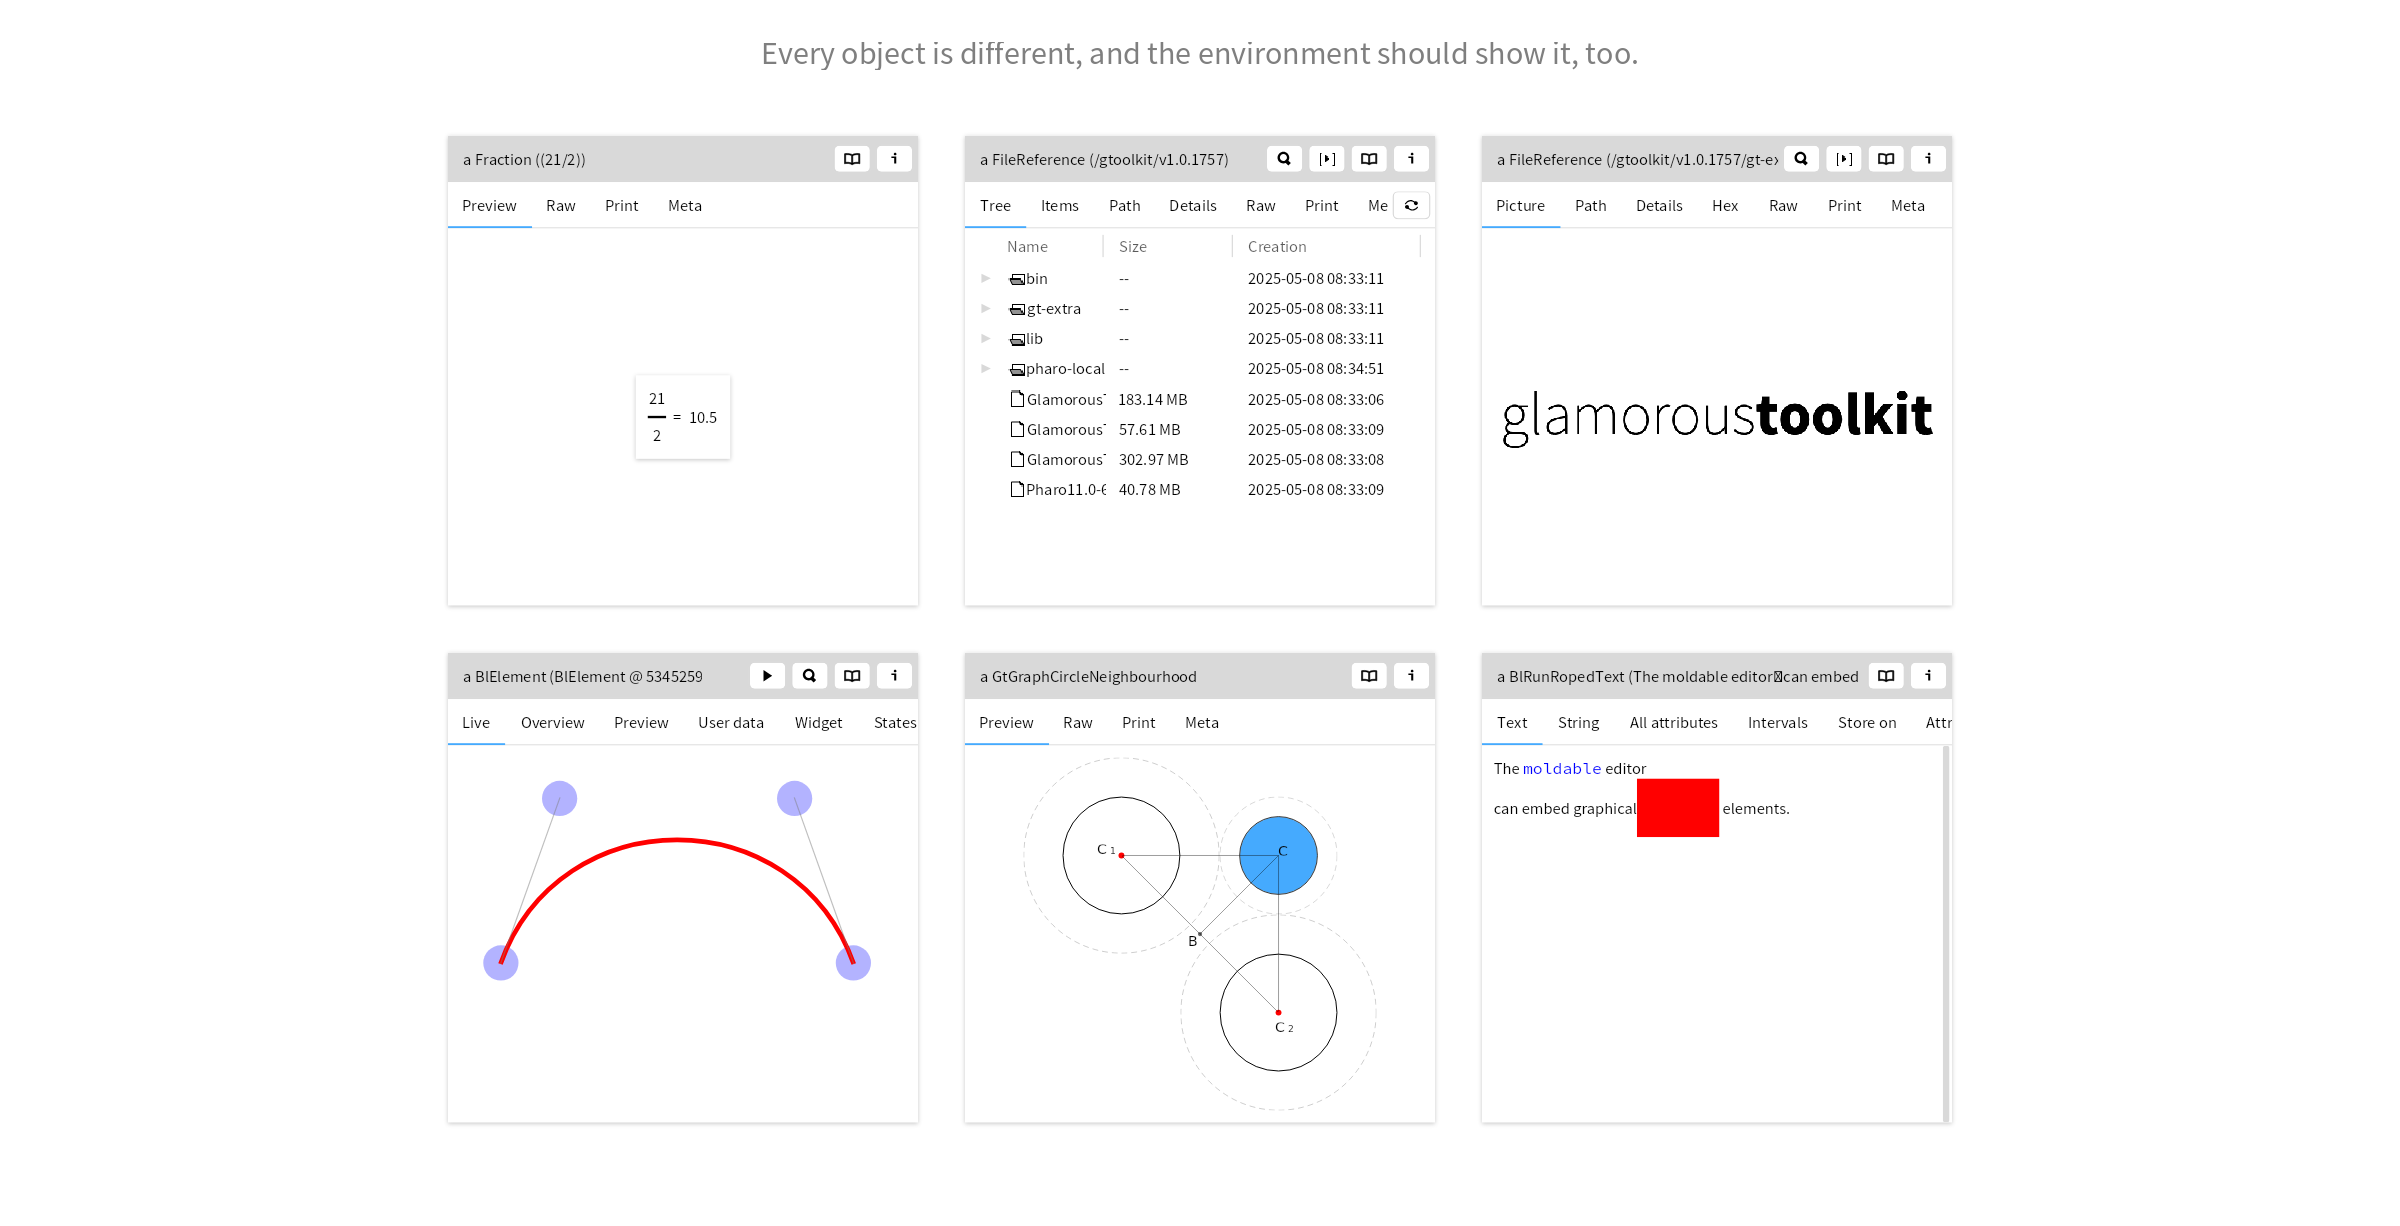Screen dimensions: 2400x1226
Task: Open Store on tab
Action: pyautogui.click(x=1867, y=723)
